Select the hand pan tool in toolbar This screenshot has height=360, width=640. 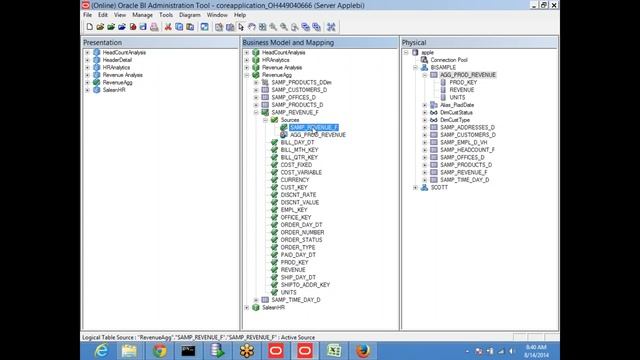coord(252,27)
